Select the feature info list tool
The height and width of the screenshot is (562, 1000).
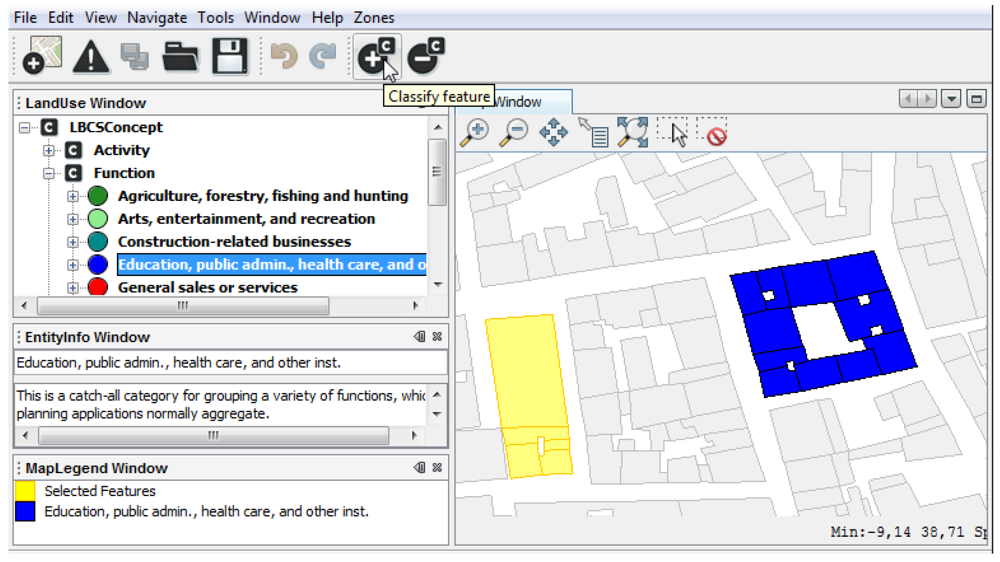[x=593, y=133]
